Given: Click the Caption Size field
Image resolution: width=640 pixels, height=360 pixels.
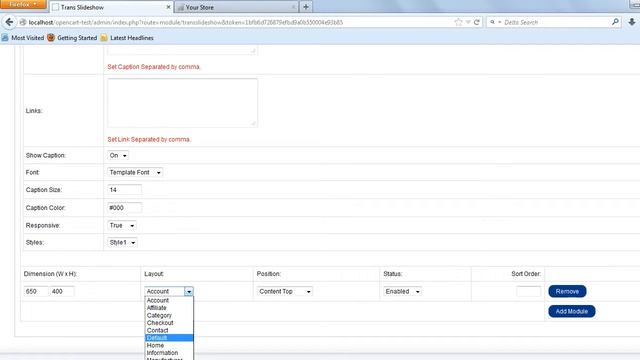Looking at the screenshot, I should pyautogui.click(x=124, y=190).
